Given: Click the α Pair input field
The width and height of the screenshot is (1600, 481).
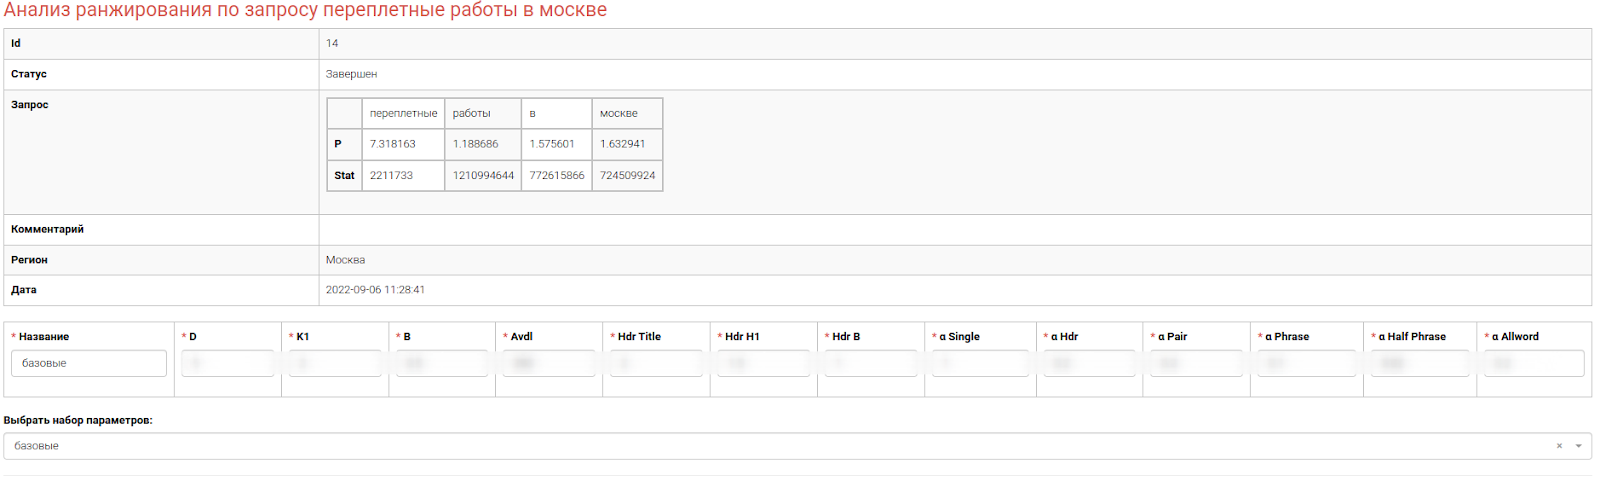Looking at the screenshot, I should [x=1196, y=363].
